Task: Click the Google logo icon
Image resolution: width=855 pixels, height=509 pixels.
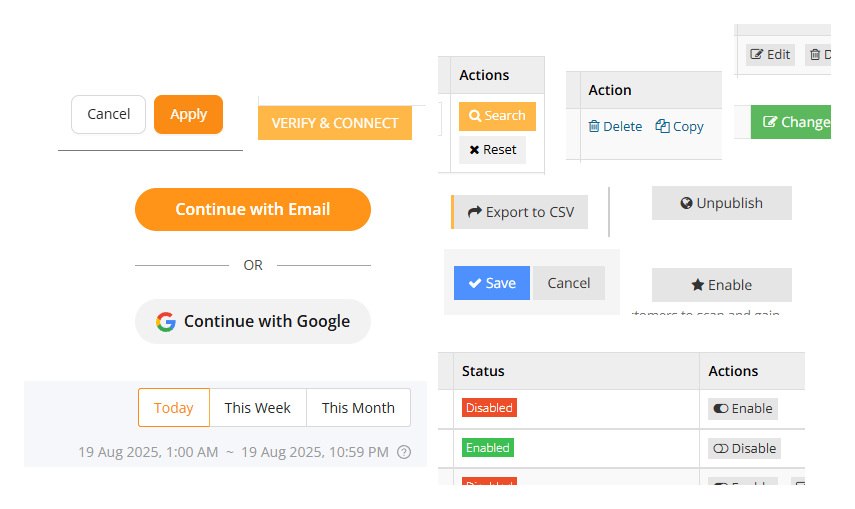Action: [166, 322]
